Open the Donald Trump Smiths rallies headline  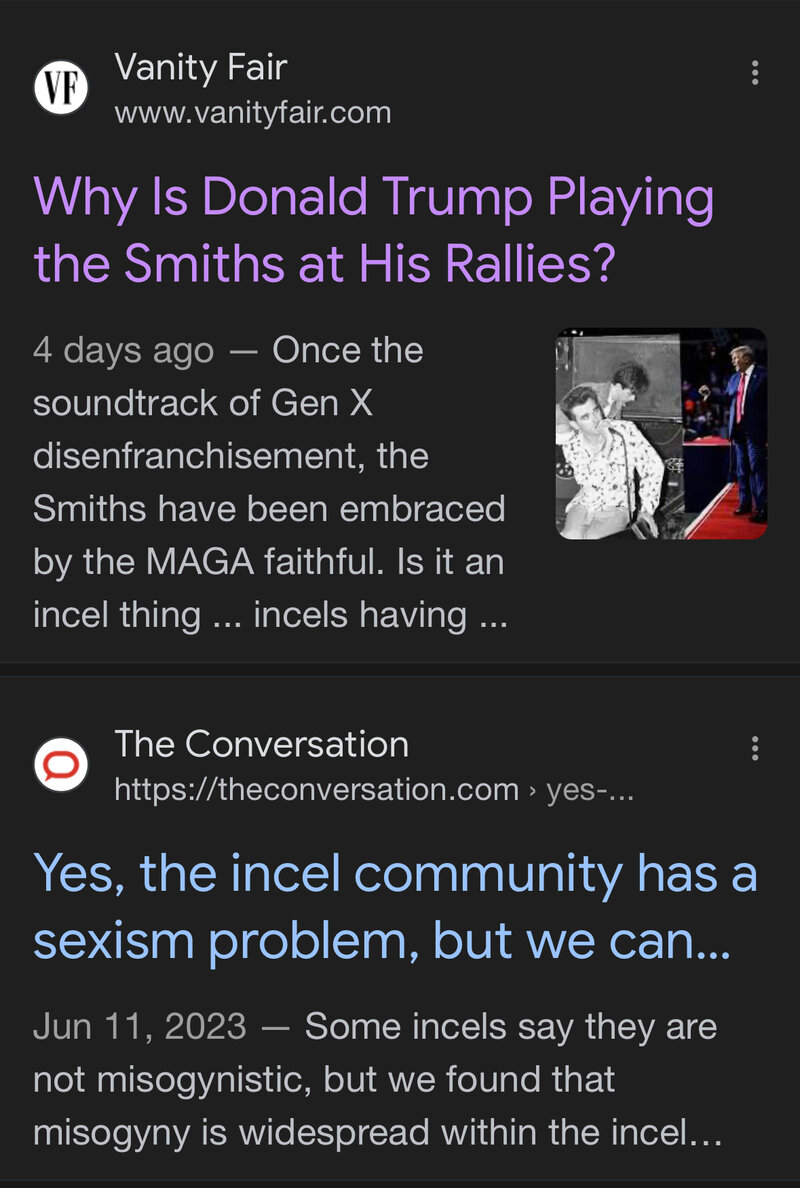[x=373, y=230]
